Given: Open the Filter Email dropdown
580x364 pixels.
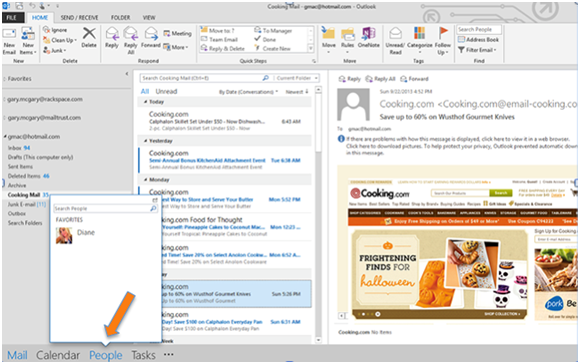Looking at the screenshot, I should click(x=477, y=50).
